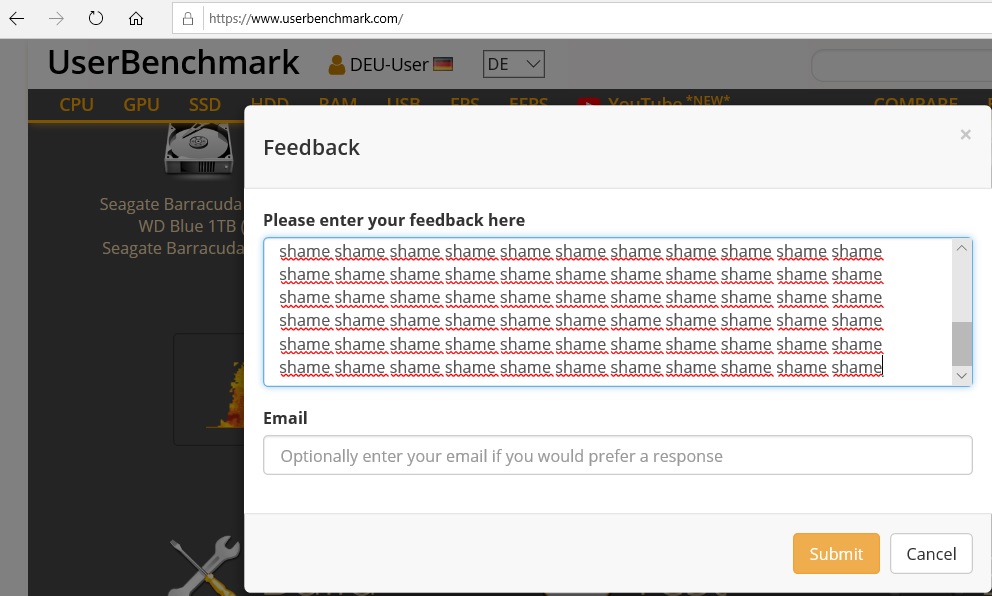Refresh the page using the reload icon

click(x=95, y=18)
